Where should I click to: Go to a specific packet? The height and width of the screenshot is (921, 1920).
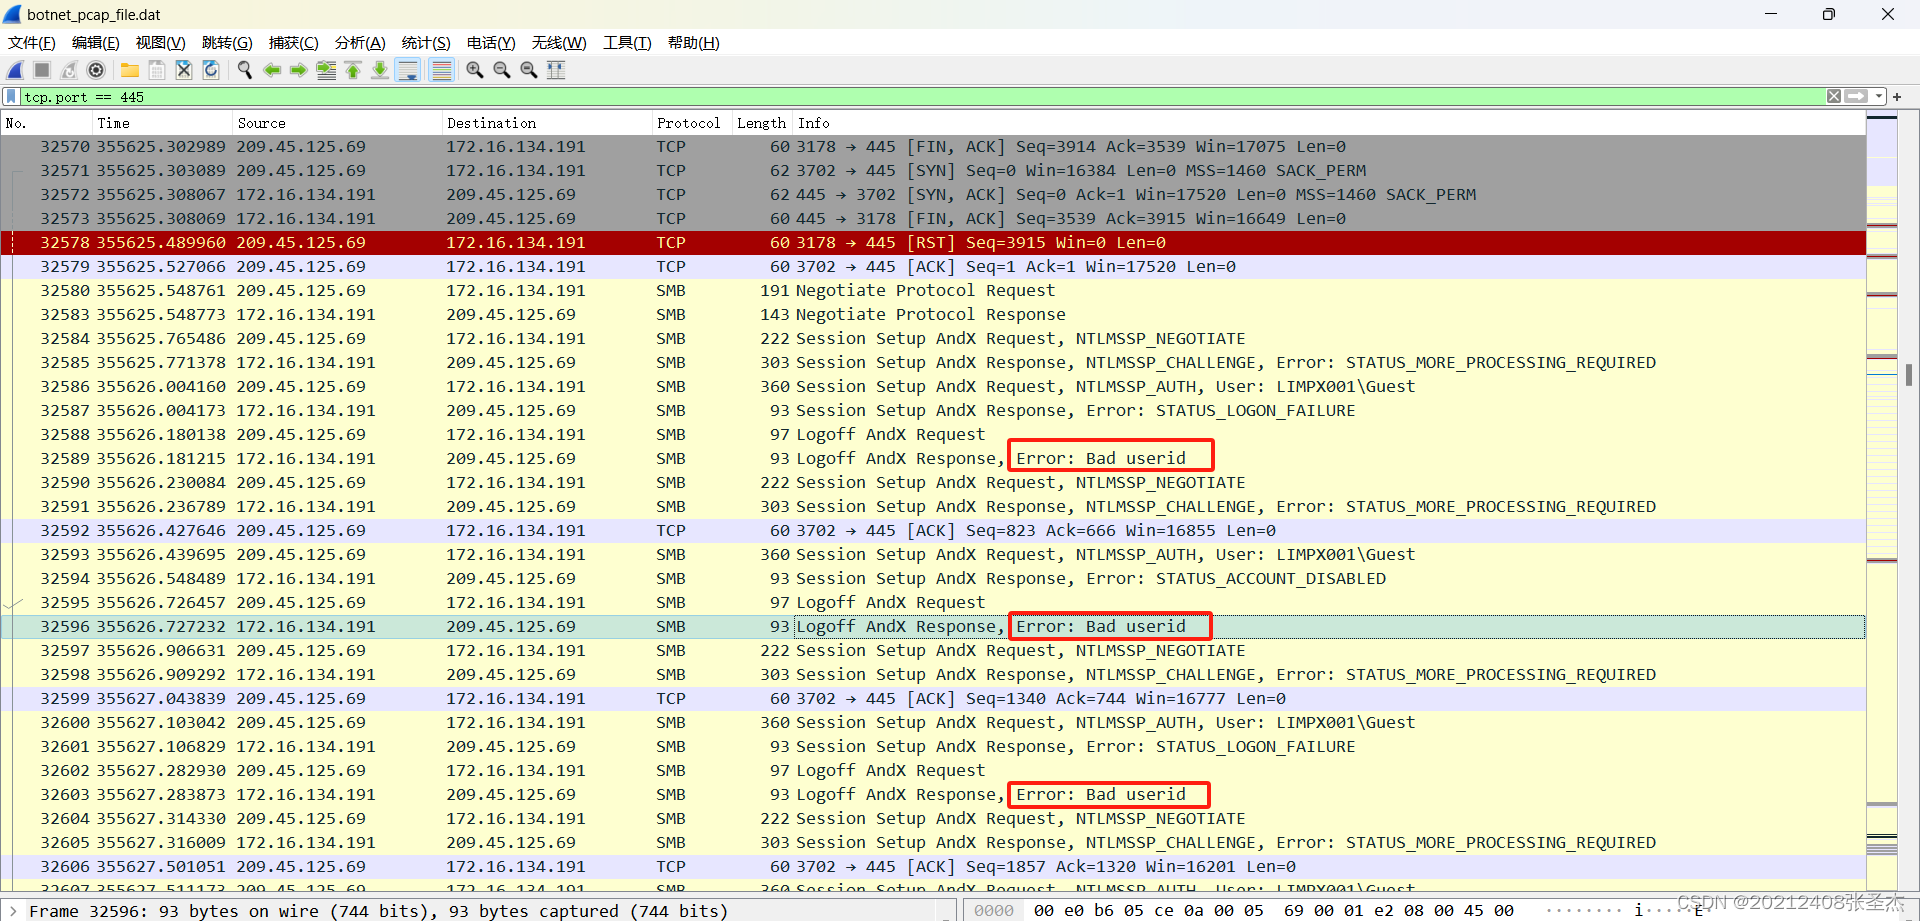coord(326,70)
